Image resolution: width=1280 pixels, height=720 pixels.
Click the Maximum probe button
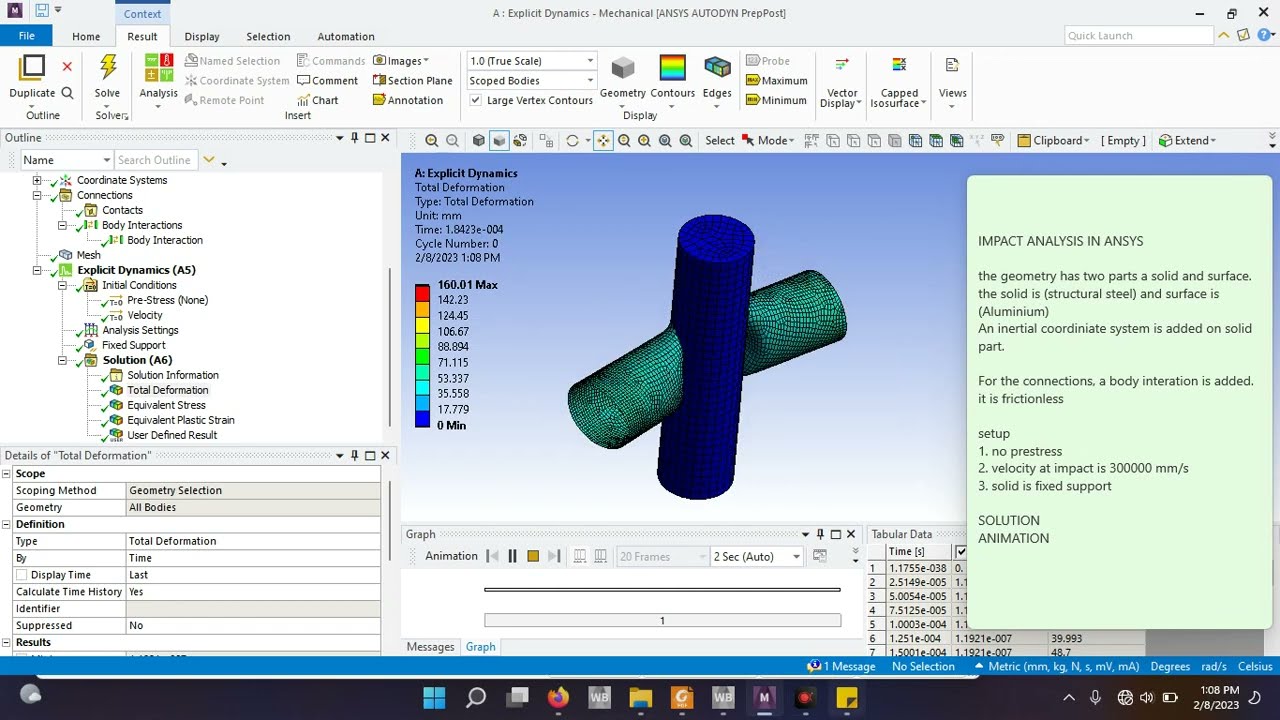coord(776,81)
